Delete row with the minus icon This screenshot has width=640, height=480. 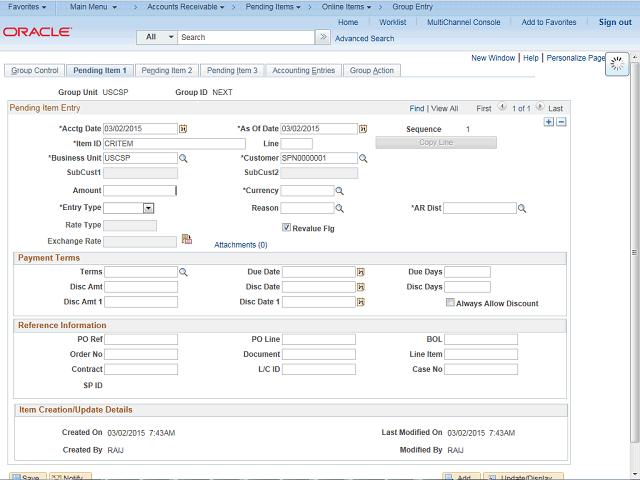(x=561, y=122)
